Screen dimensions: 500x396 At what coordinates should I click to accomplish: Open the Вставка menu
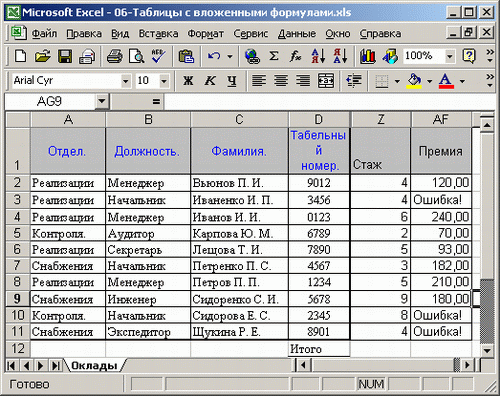[x=158, y=33]
